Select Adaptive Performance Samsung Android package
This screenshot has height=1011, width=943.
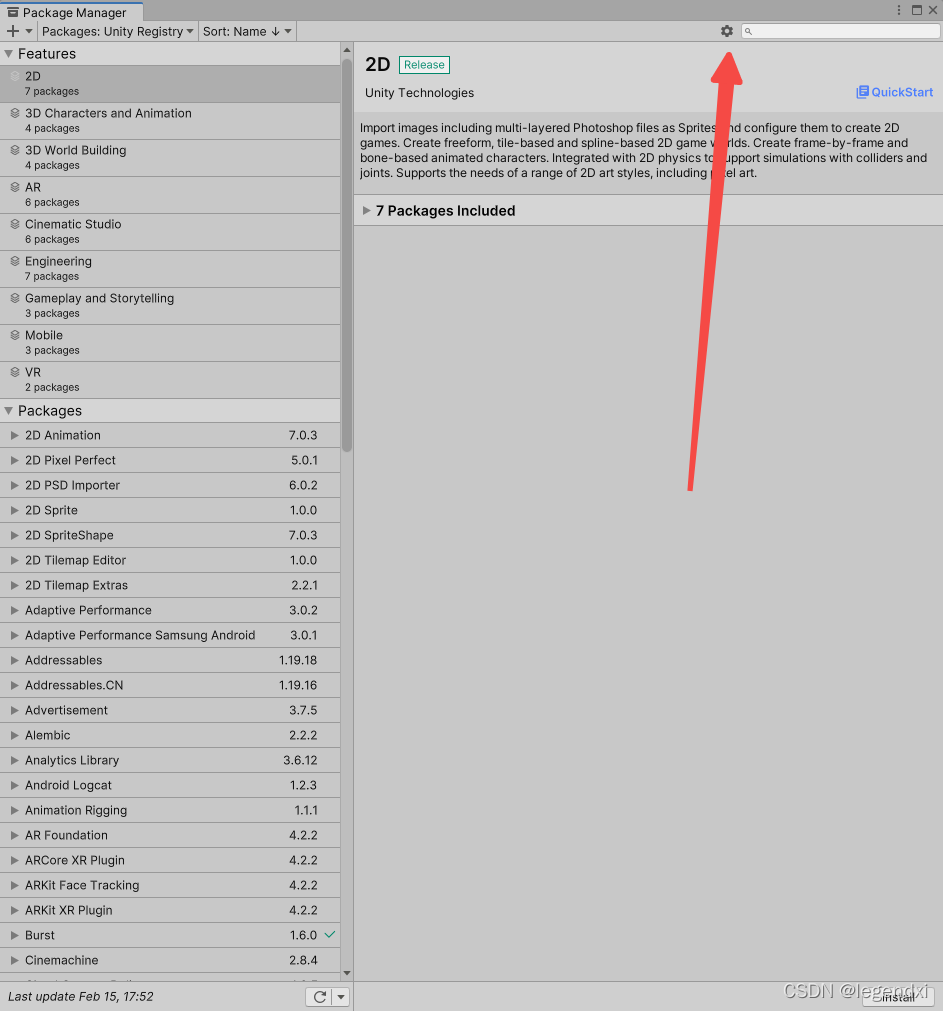[x=170, y=635]
